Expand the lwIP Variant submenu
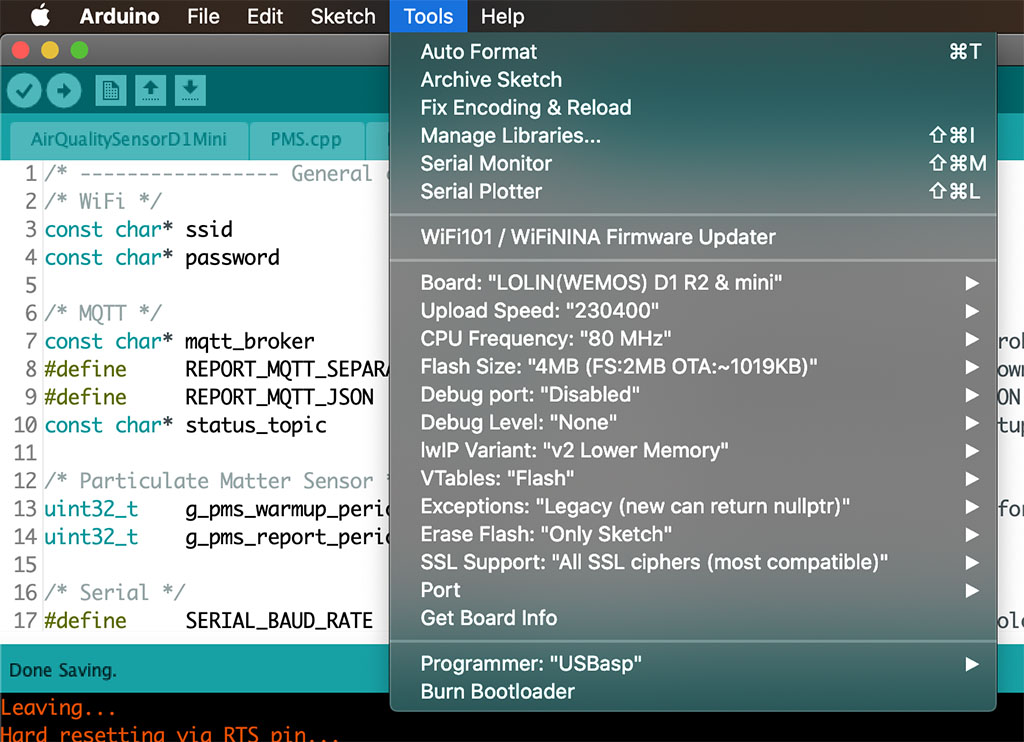 693,451
